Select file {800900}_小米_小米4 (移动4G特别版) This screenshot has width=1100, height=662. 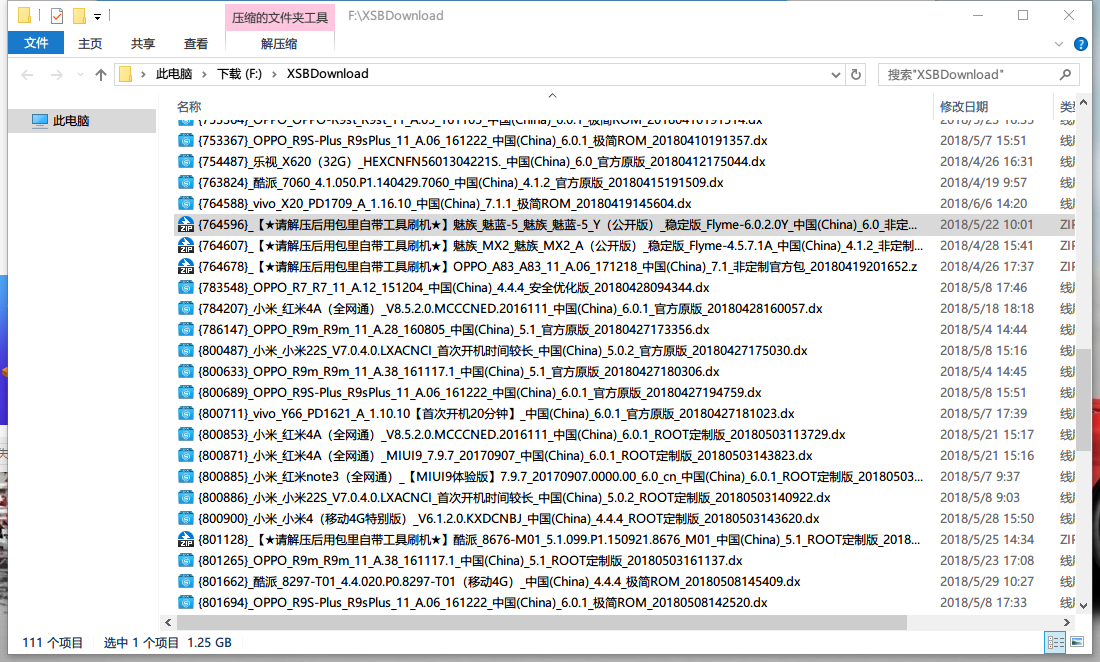(x=509, y=519)
